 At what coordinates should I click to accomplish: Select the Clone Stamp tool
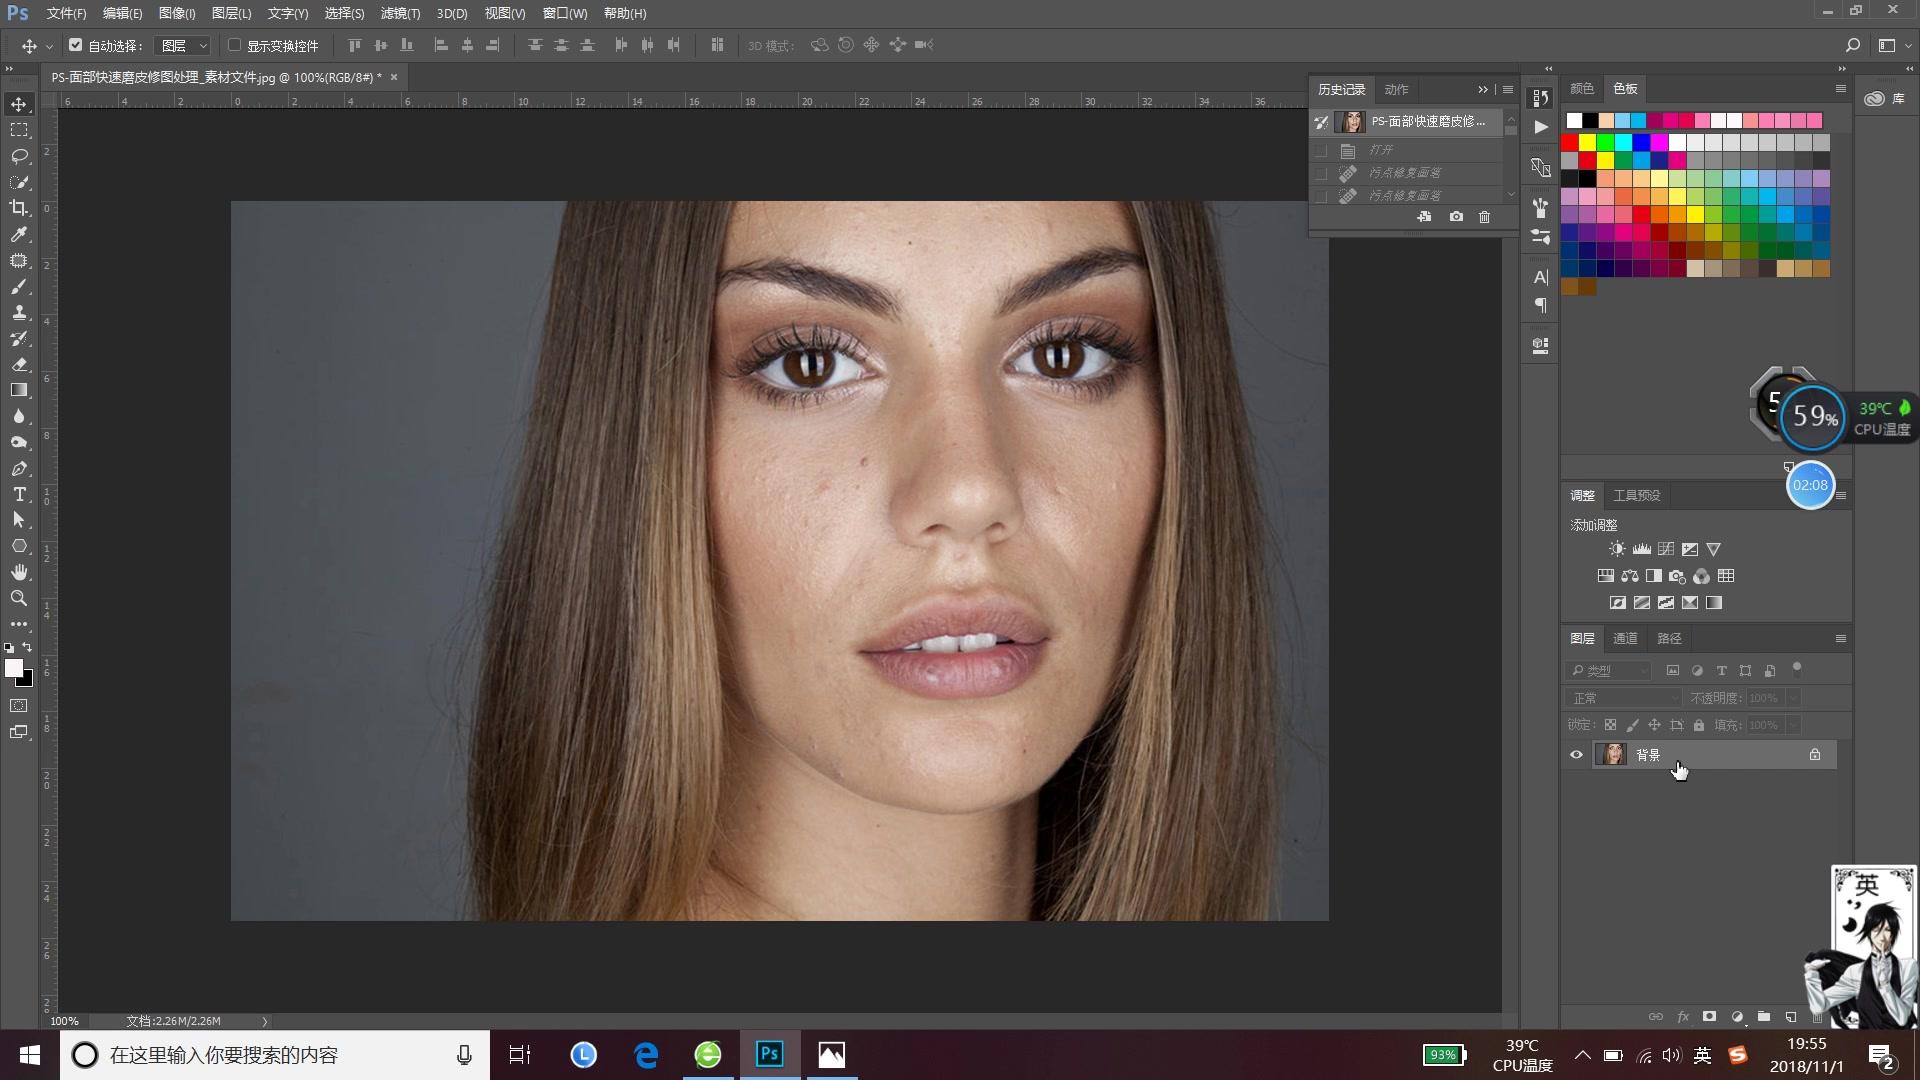point(19,312)
